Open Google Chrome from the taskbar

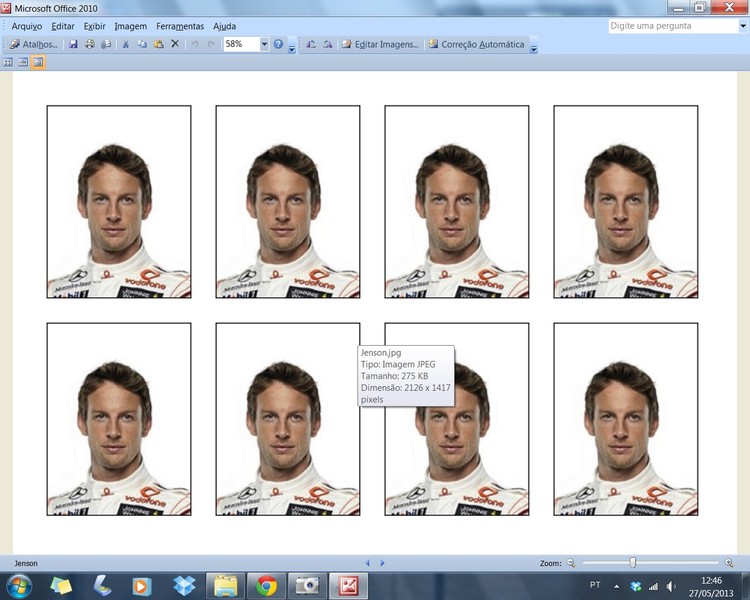[x=266, y=586]
